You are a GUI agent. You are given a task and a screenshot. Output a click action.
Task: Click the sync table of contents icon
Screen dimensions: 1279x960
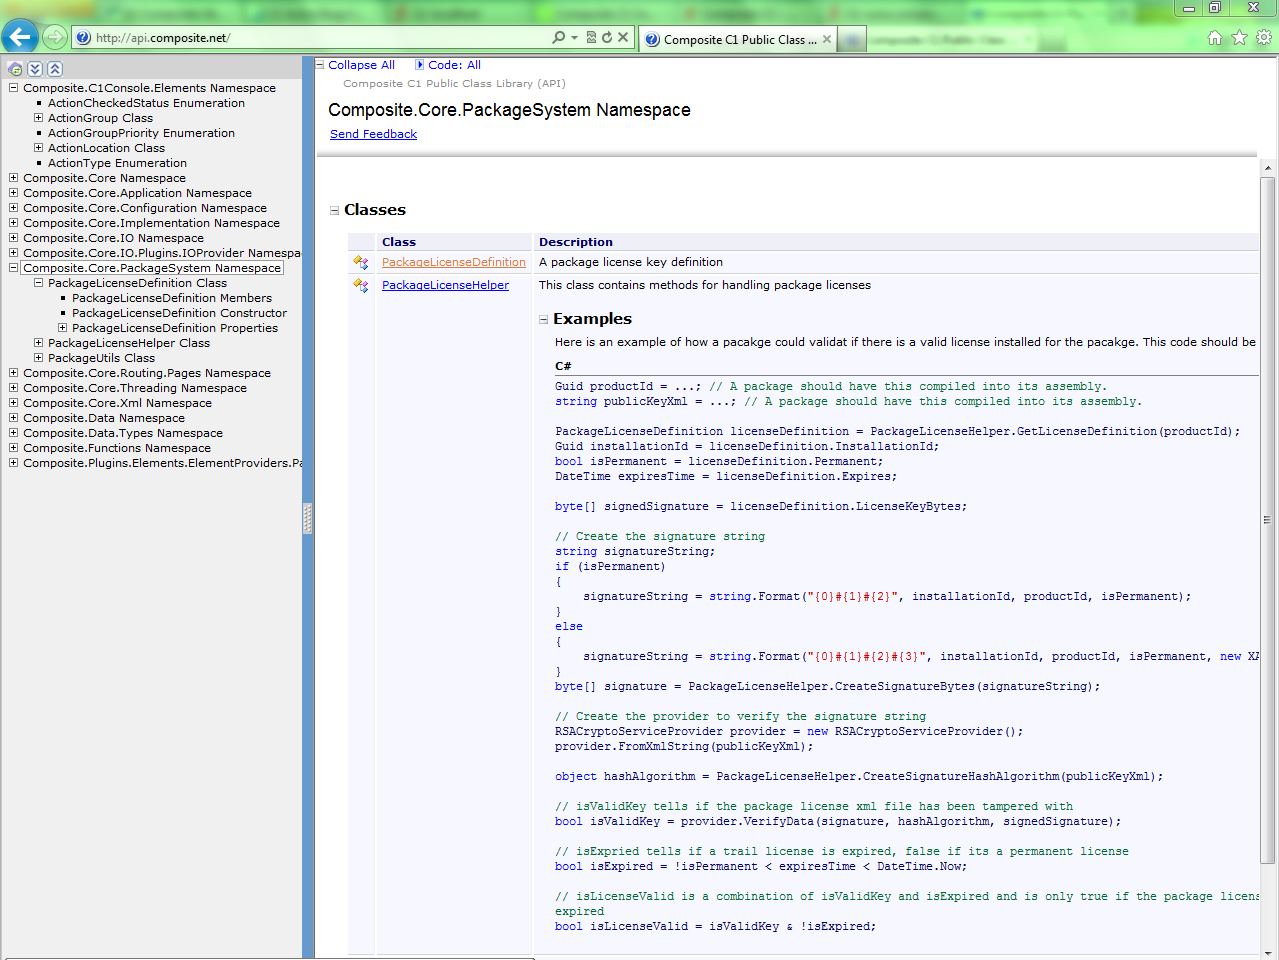[15, 68]
